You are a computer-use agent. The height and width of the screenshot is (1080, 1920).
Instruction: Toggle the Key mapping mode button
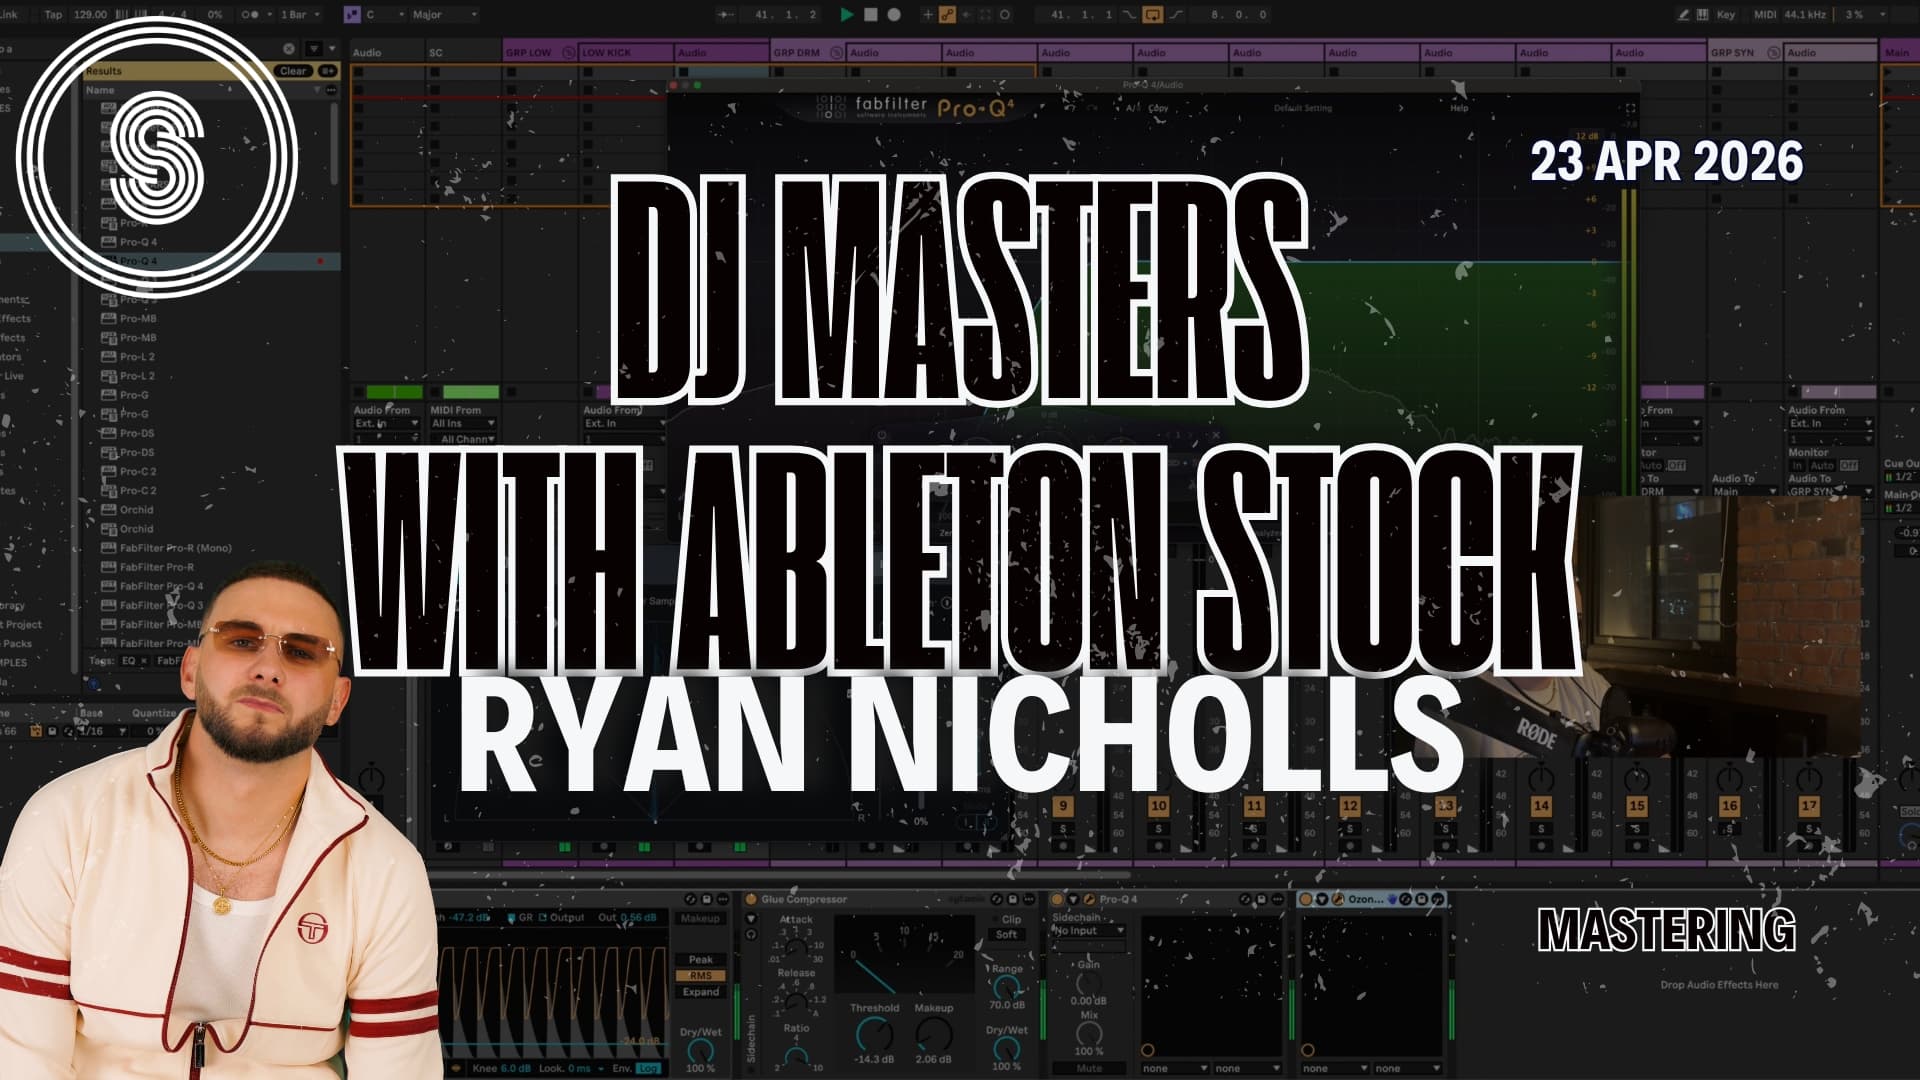tap(1726, 14)
